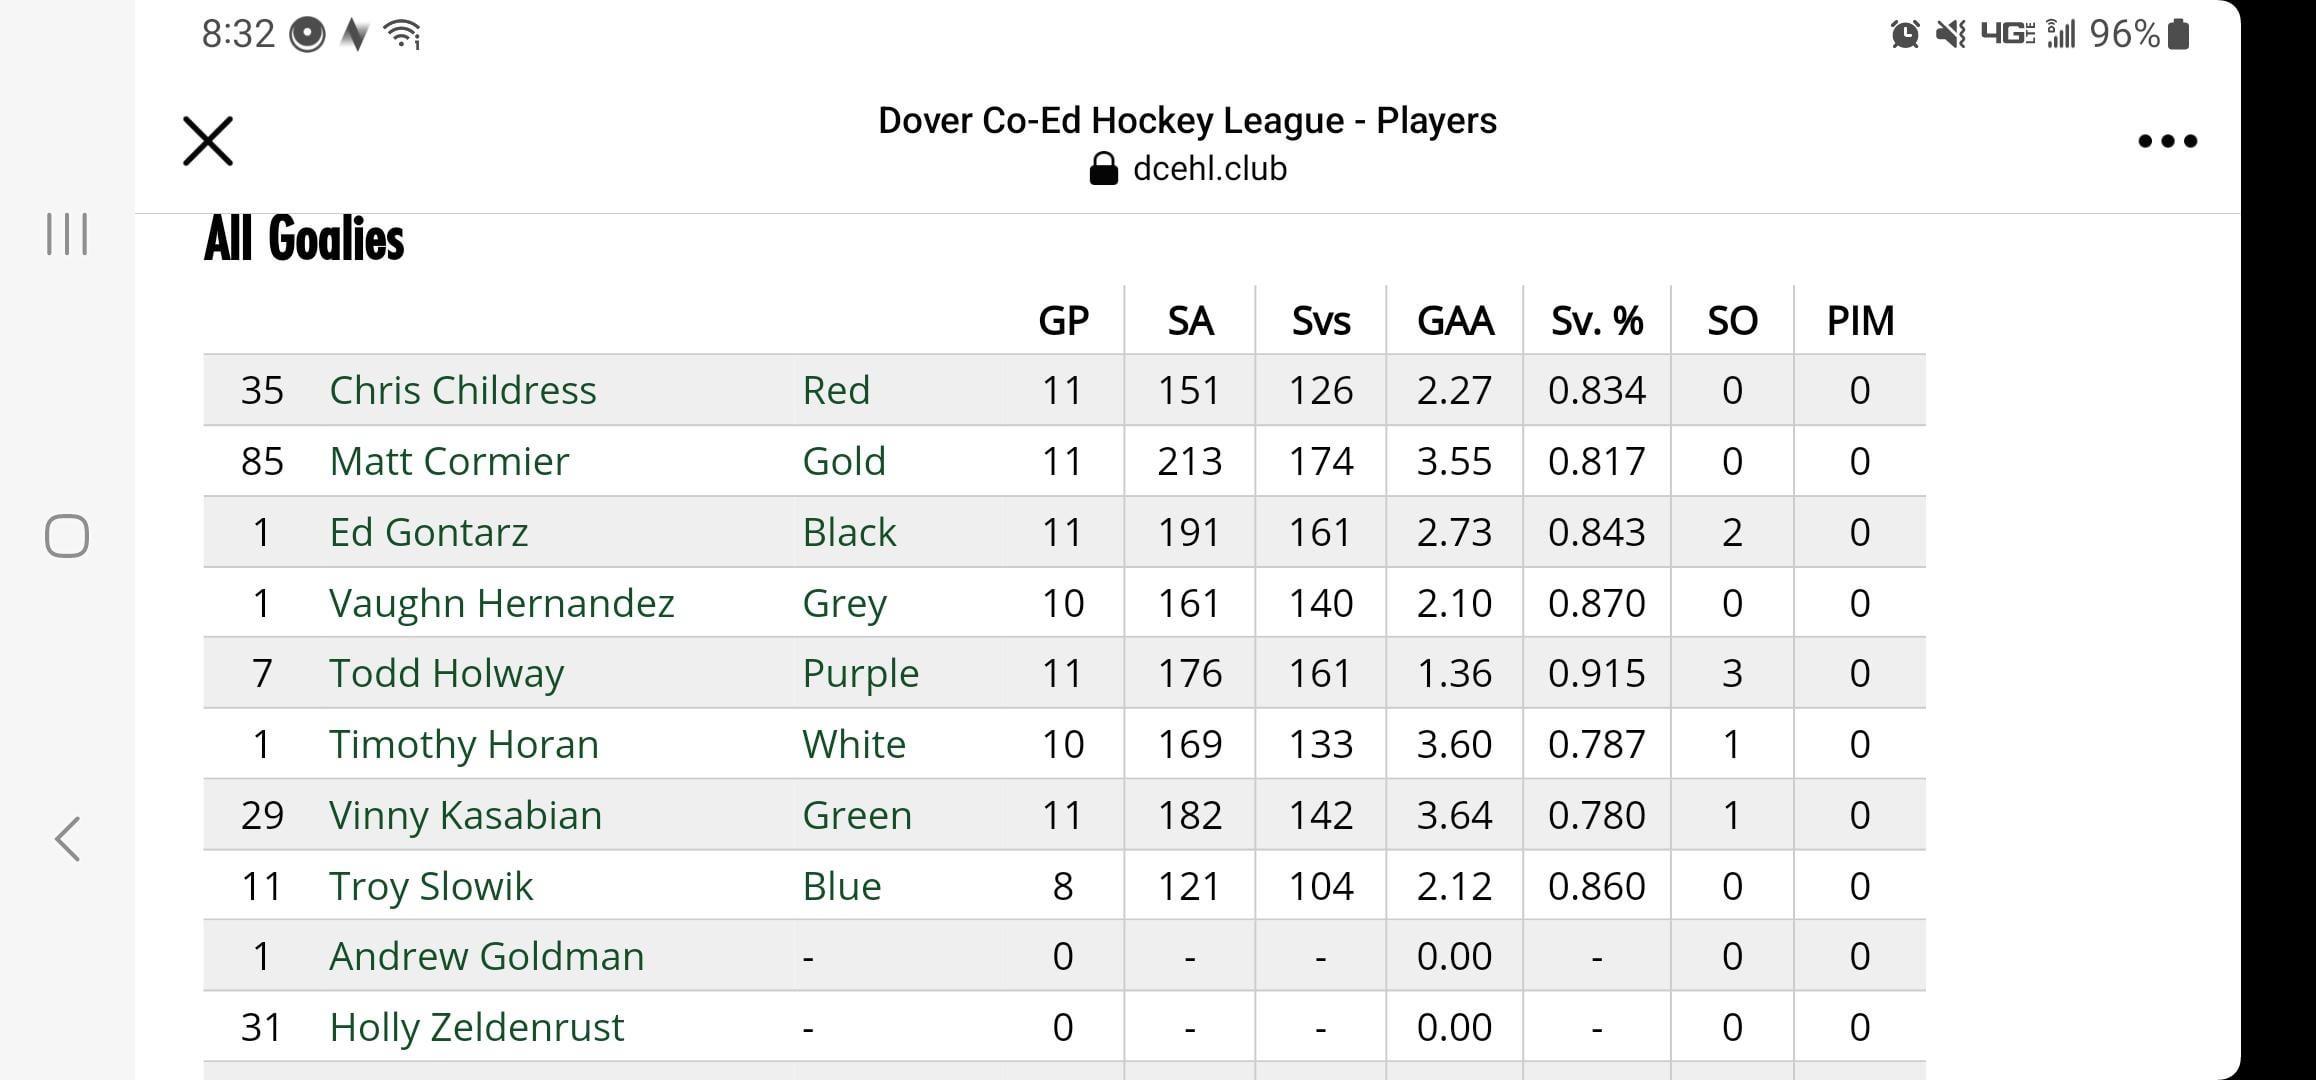Image resolution: width=2316 pixels, height=1080 pixels.
Task: Sort goalies by GAA column header
Action: point(1455,321)
